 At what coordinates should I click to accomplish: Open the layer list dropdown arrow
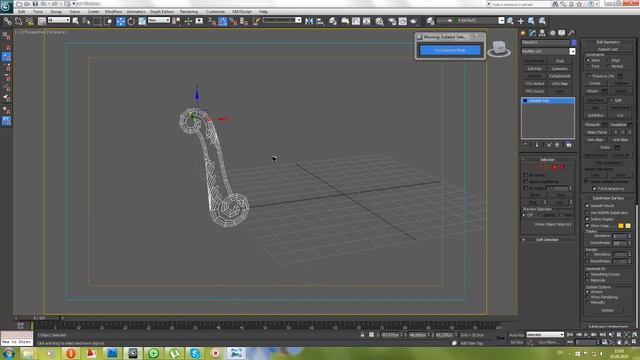501,20
